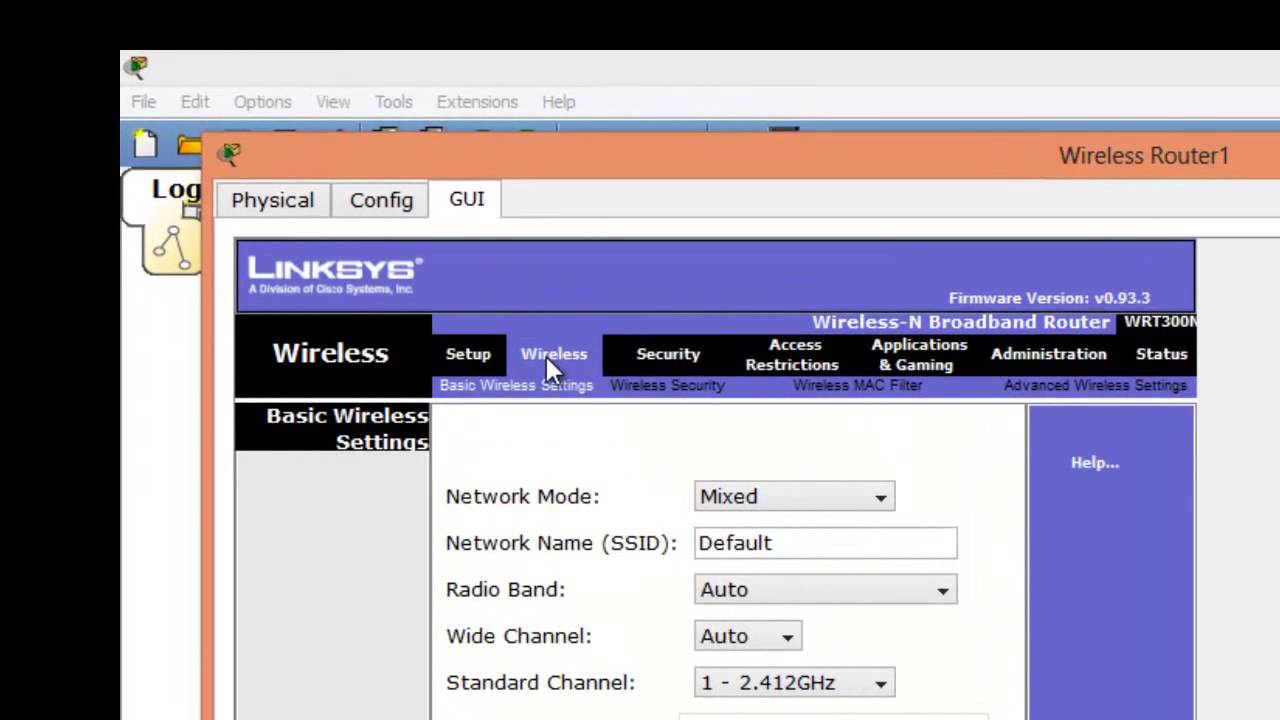Switch to the Config tab
Screen dimensions: 1280x720
[381, 200]
